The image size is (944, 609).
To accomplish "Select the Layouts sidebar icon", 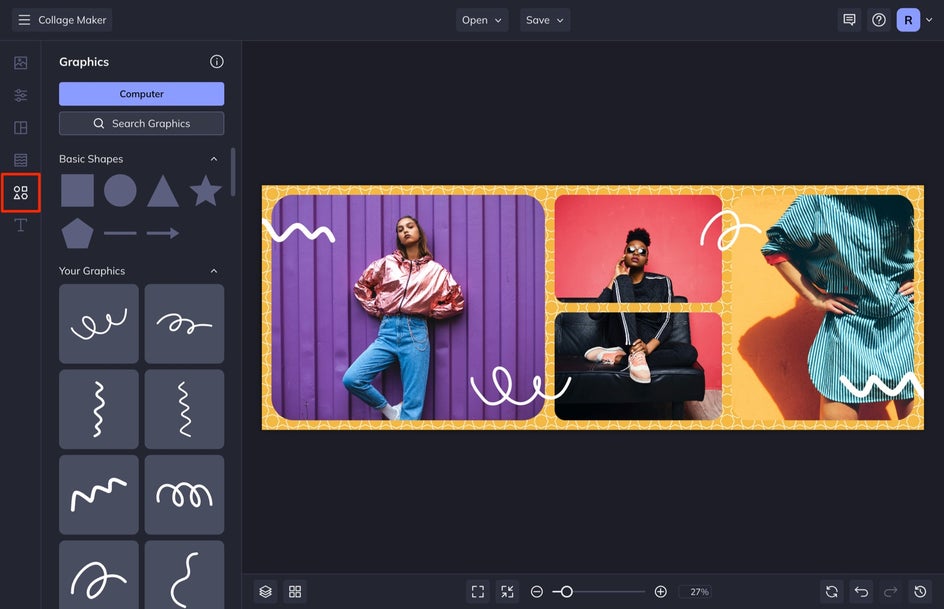I will pos(20,128).
